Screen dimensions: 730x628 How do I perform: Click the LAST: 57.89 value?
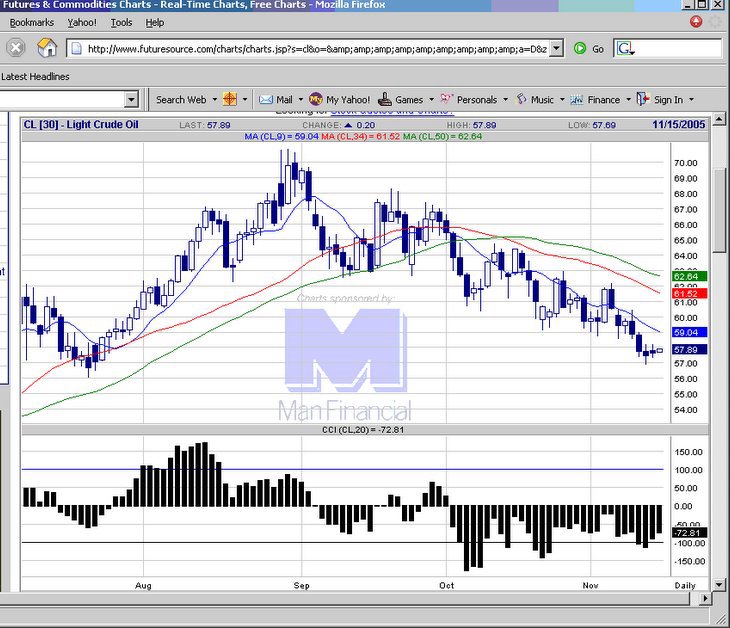[205, 125]
